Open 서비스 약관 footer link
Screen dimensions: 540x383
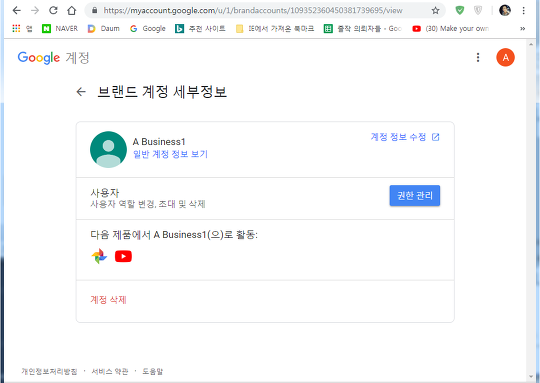[x=110, y=371]
